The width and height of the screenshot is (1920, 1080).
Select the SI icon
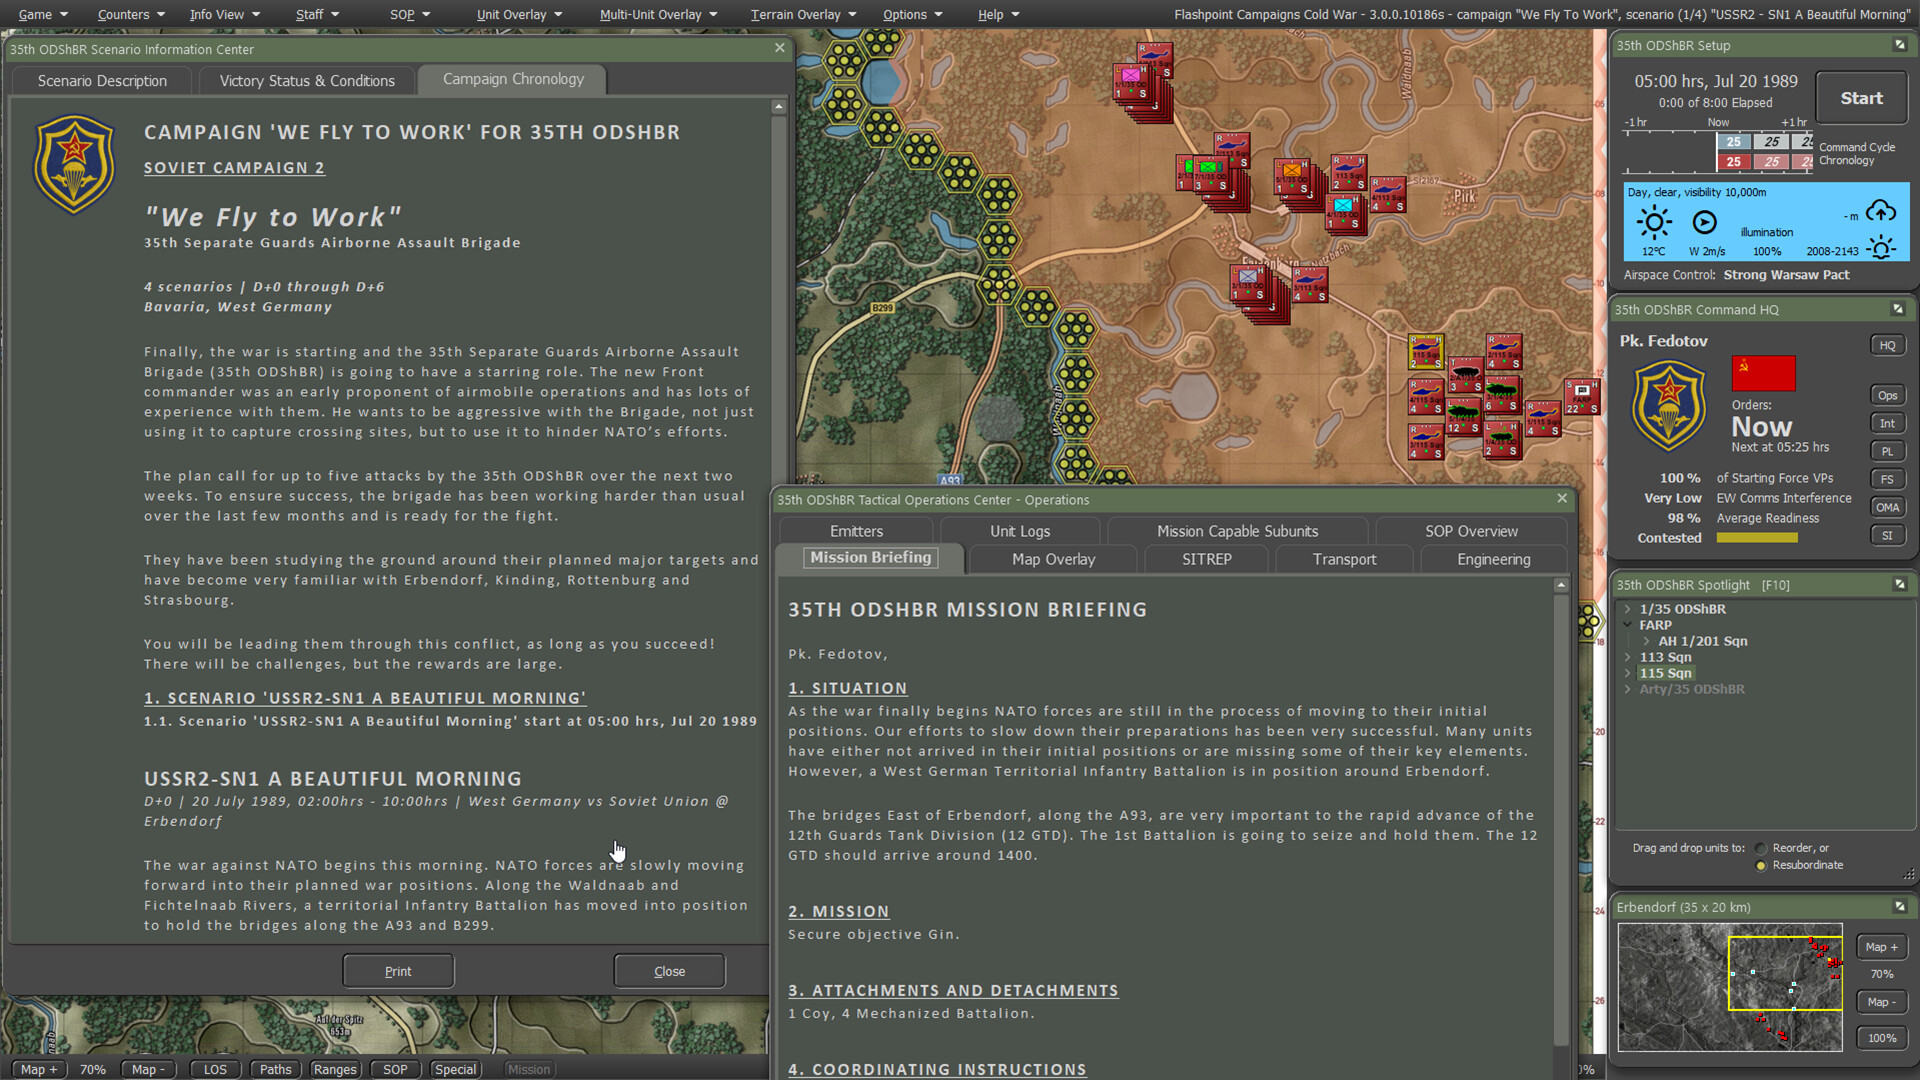click(x=1887, y=535)
